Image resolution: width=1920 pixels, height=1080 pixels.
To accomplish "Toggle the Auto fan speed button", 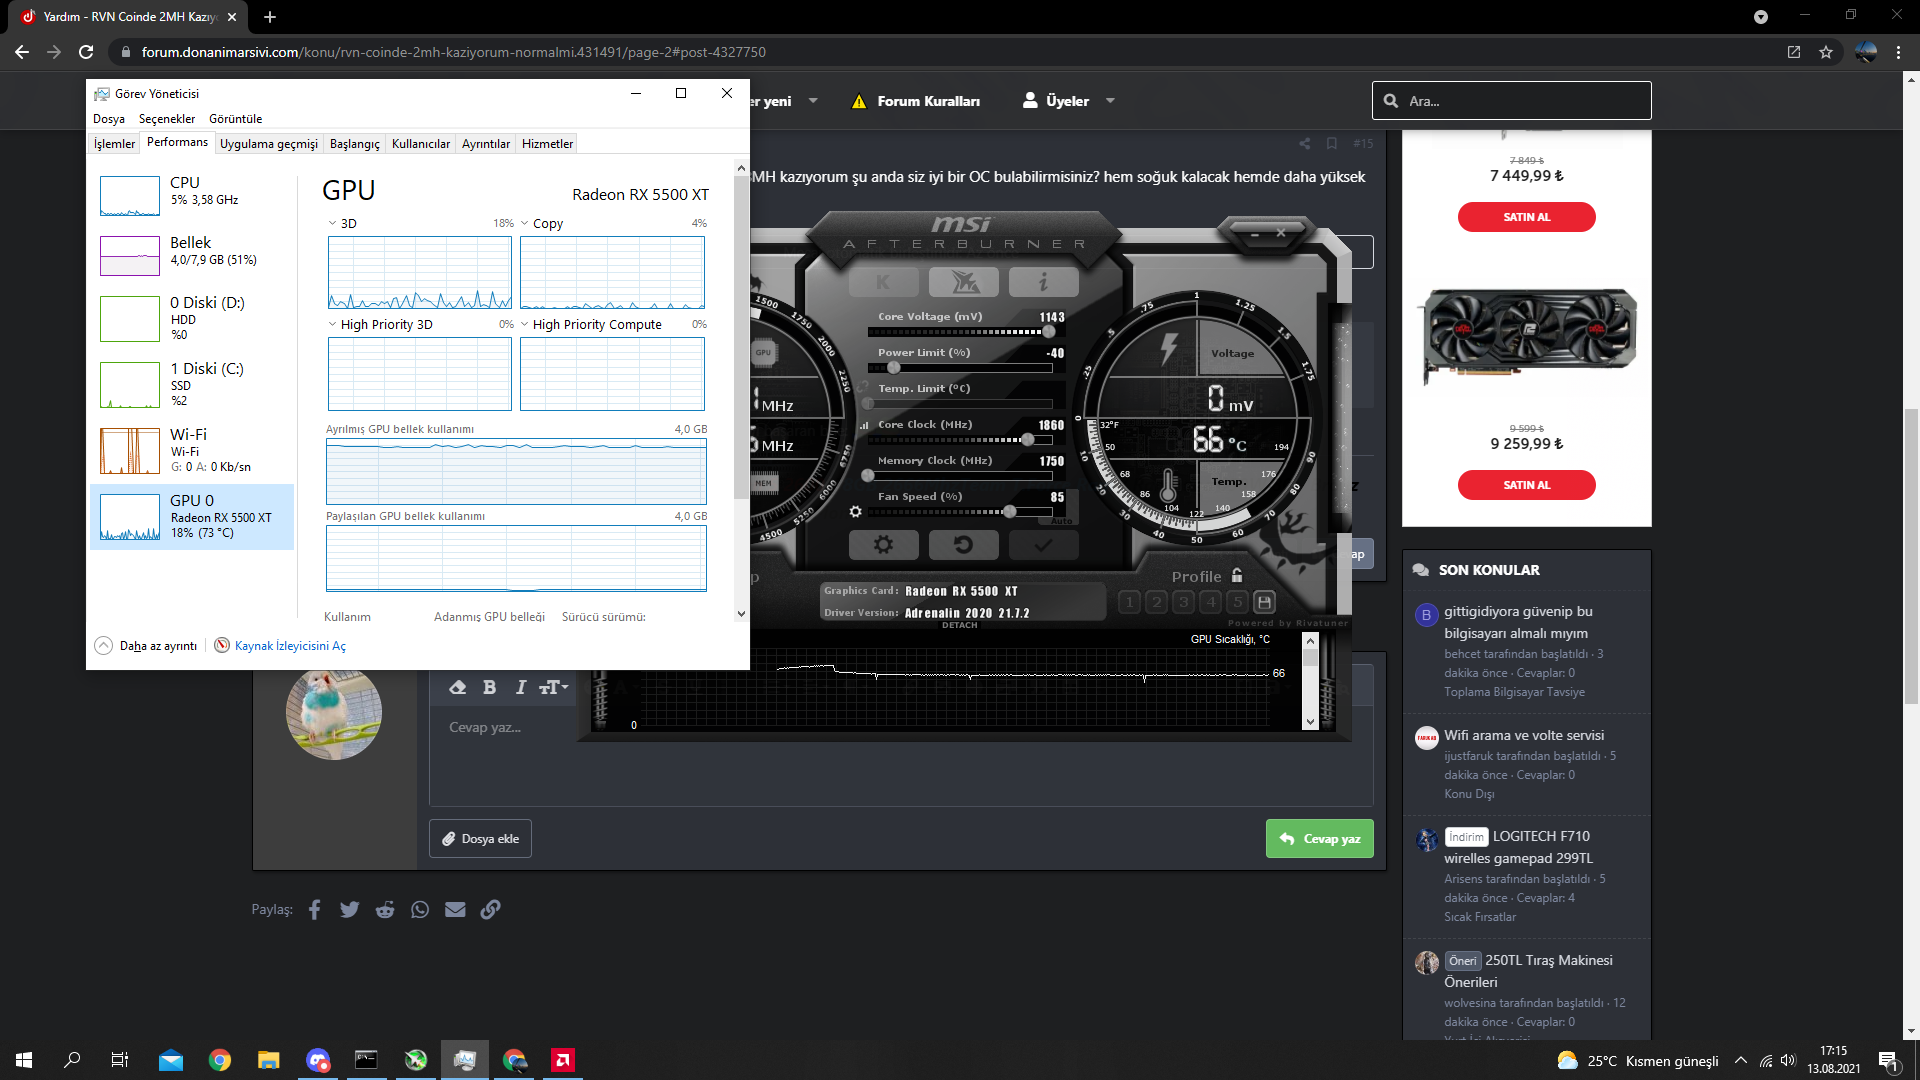I will click(x=1061, y=521).
